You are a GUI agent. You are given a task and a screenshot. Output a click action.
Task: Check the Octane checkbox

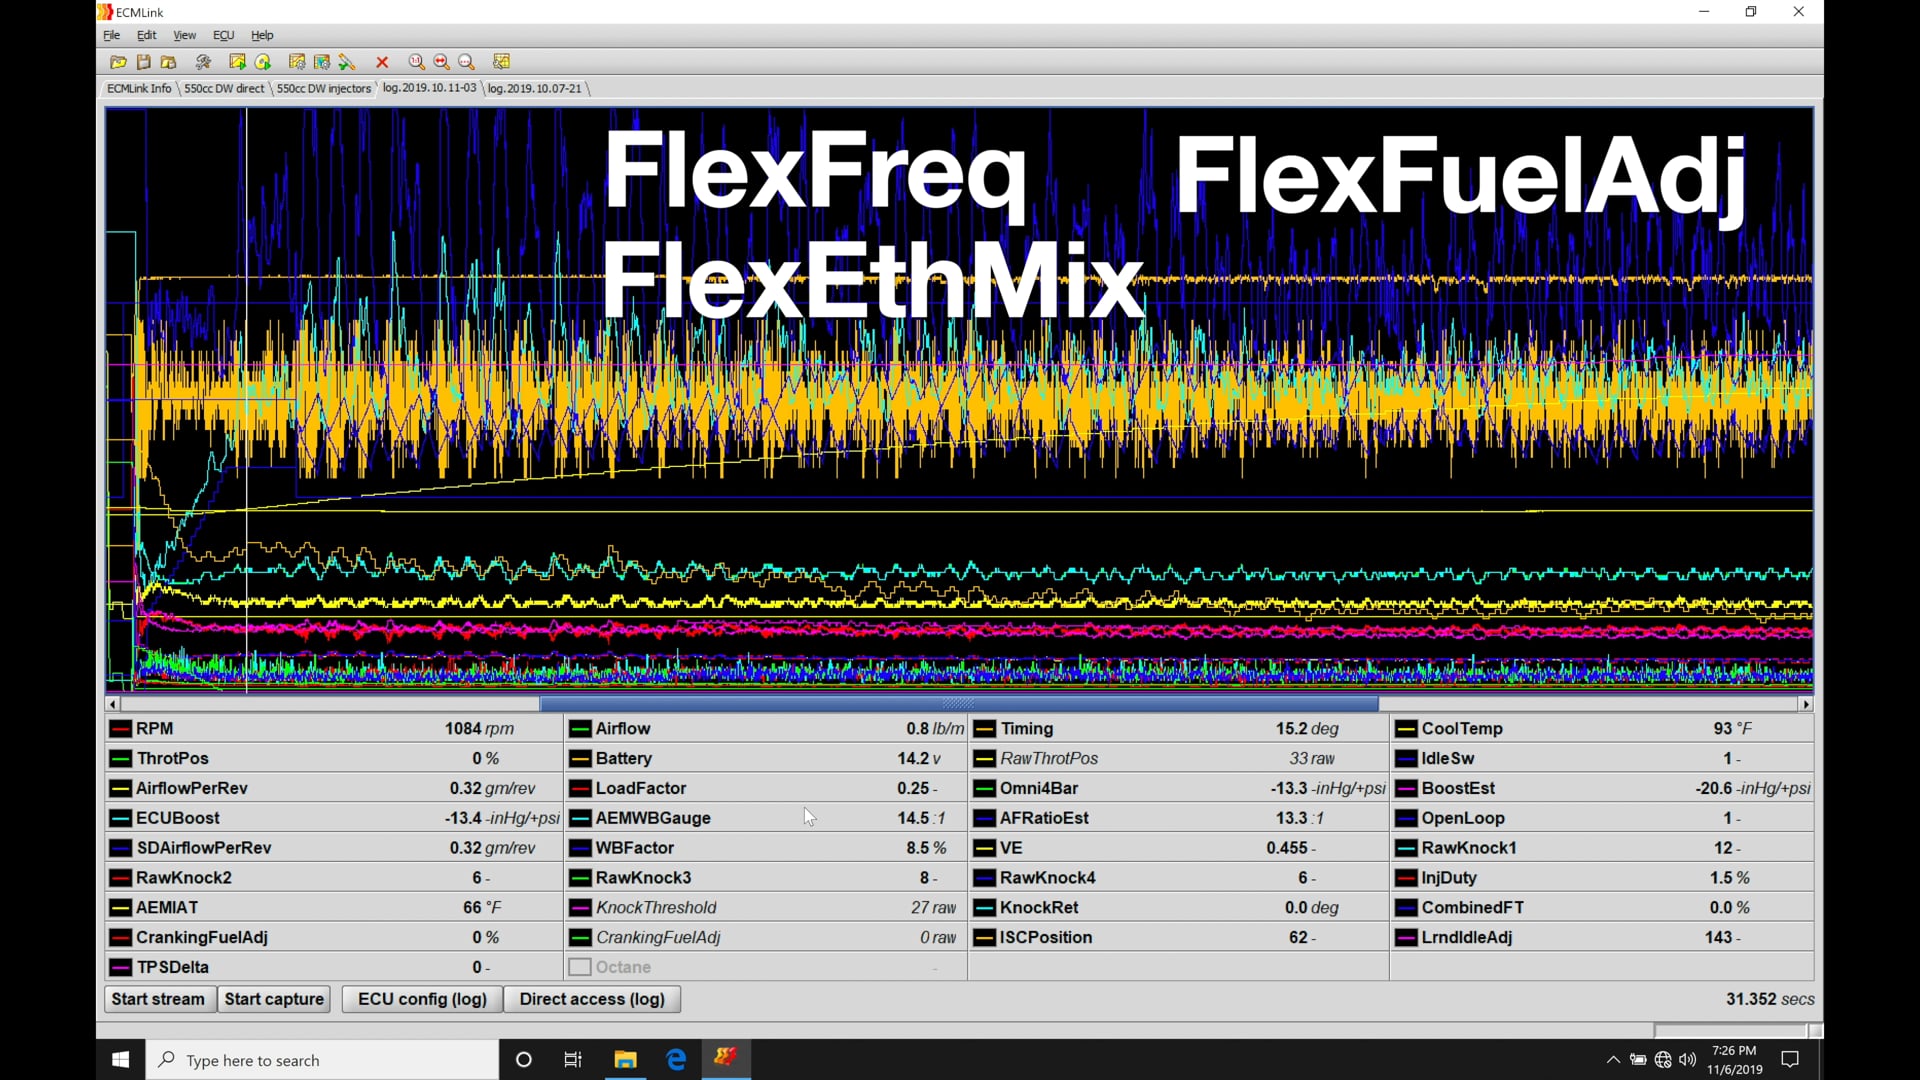click(x=580, y=967)
